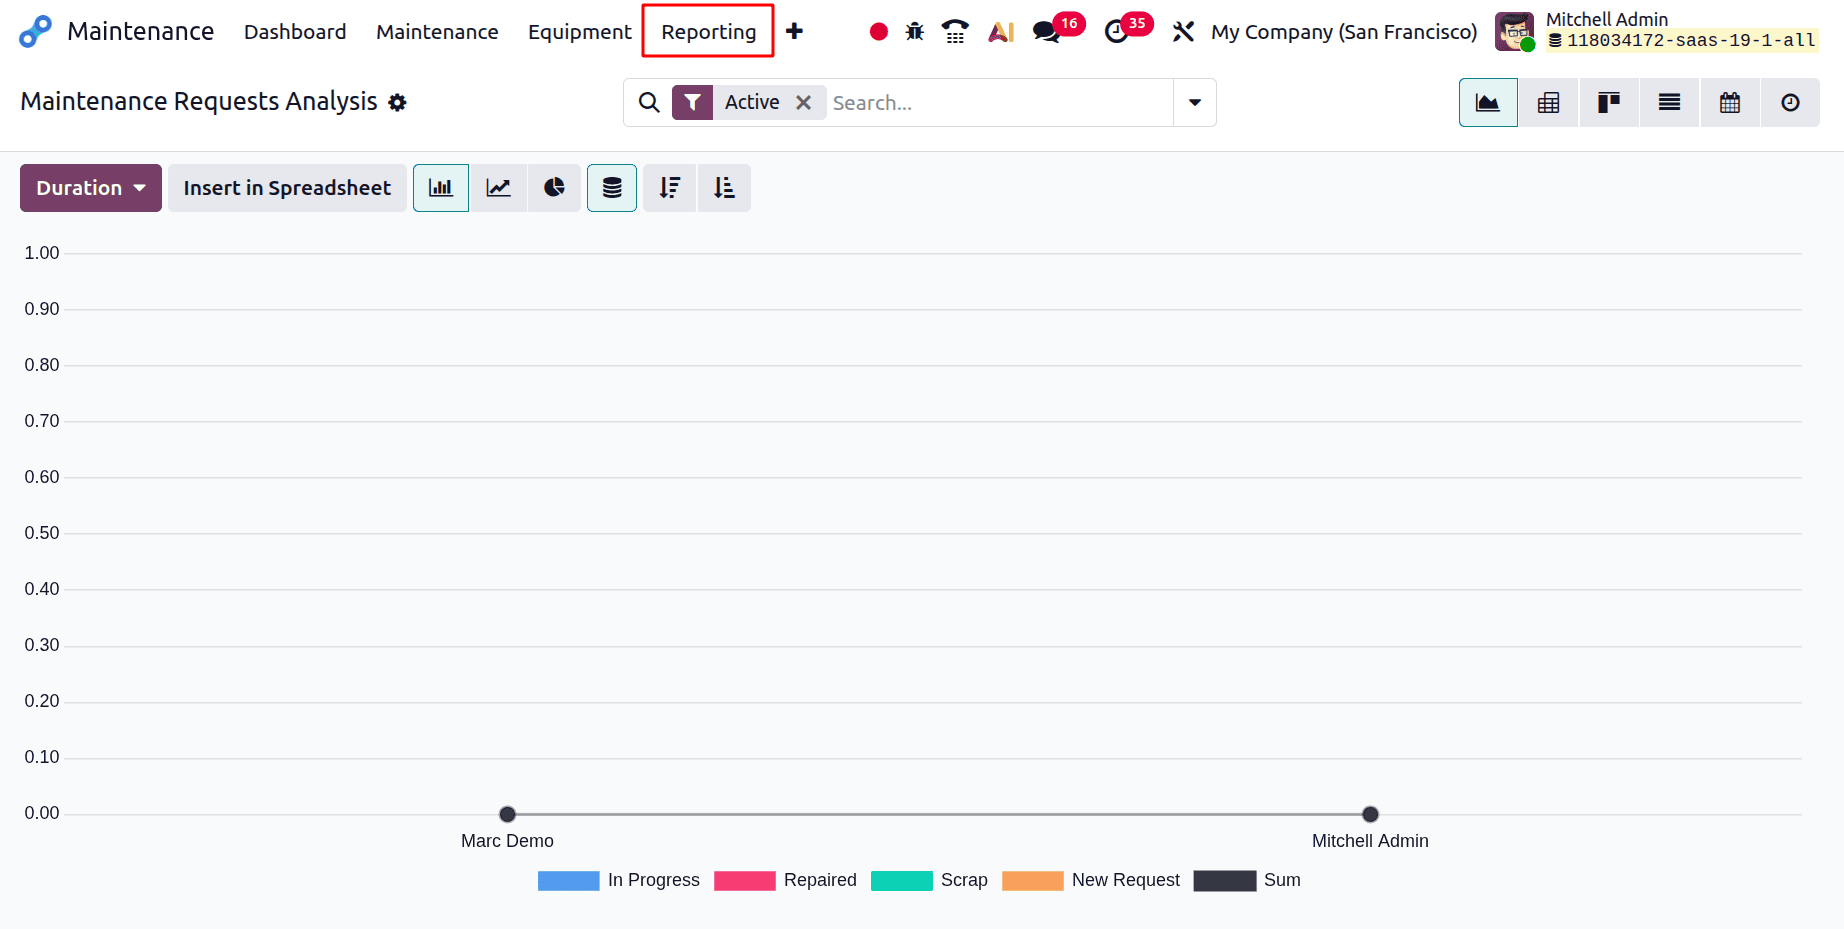Open the Dashboard menu

295,32
